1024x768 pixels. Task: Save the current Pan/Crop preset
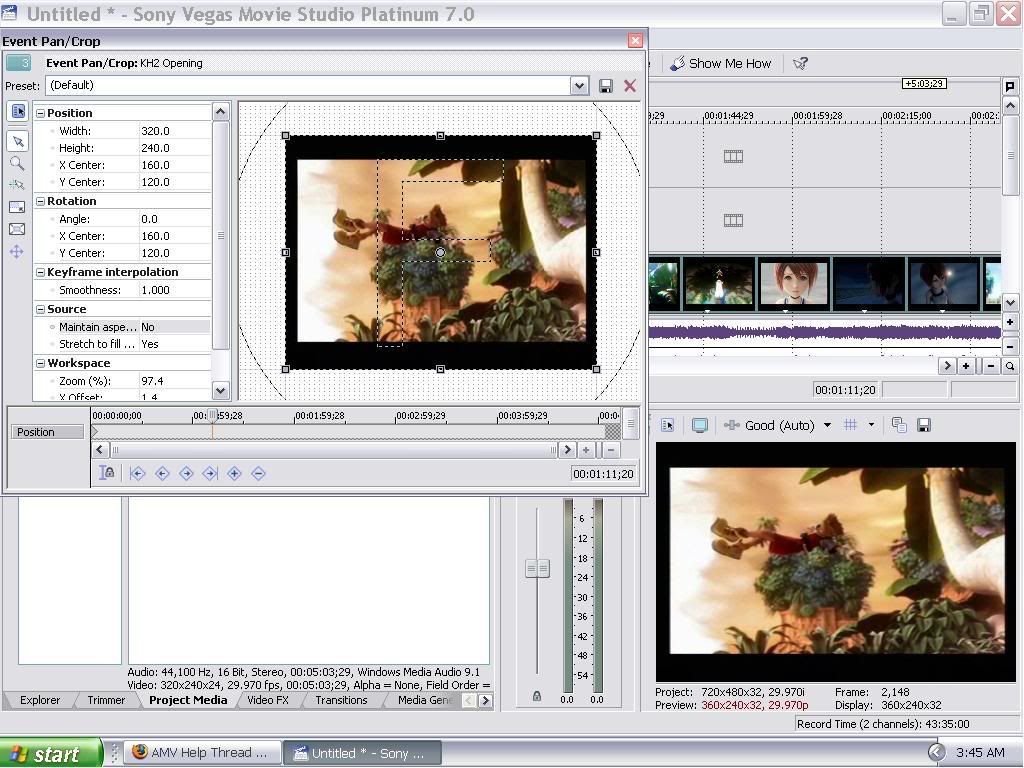tap(606, 86)
